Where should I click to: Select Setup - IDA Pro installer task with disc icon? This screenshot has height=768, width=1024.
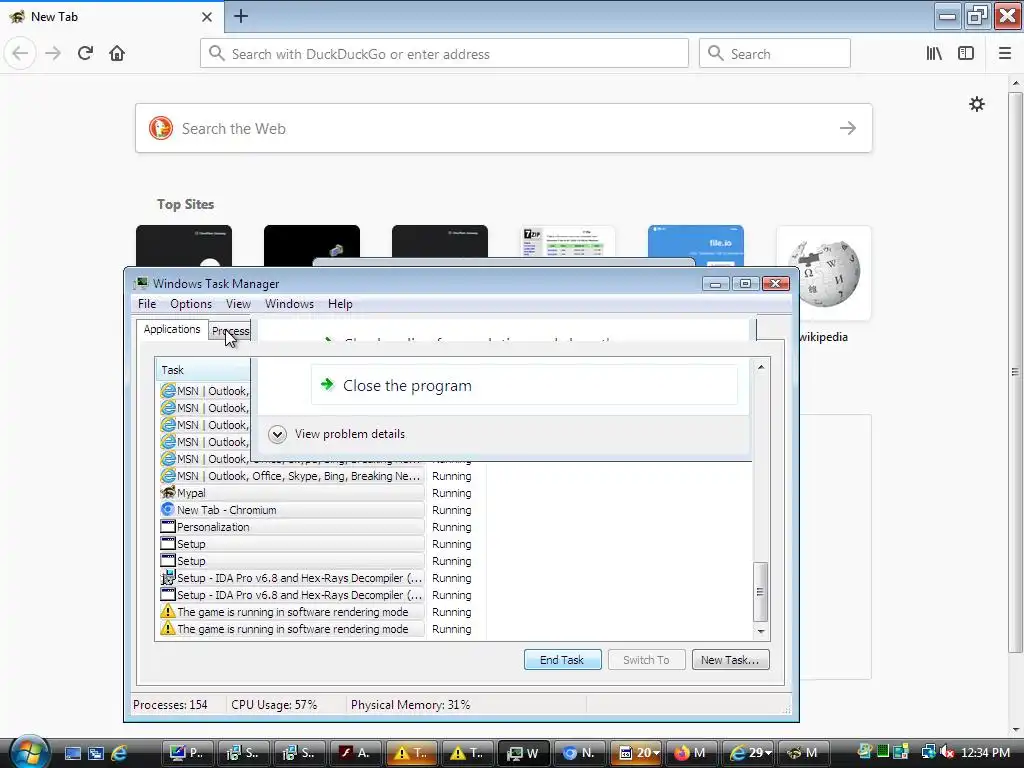(292, 578)
